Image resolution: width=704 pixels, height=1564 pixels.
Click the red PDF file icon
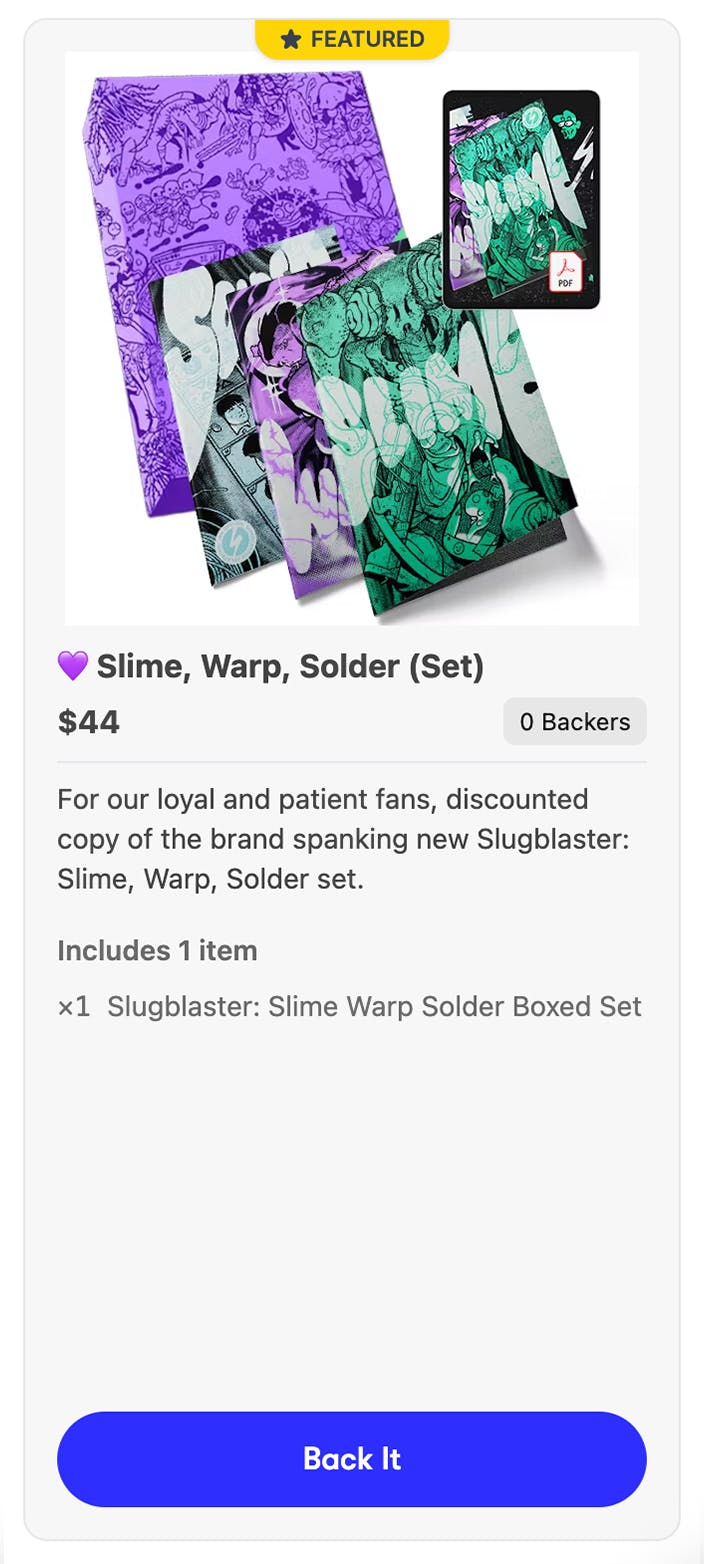click(565, 271)
